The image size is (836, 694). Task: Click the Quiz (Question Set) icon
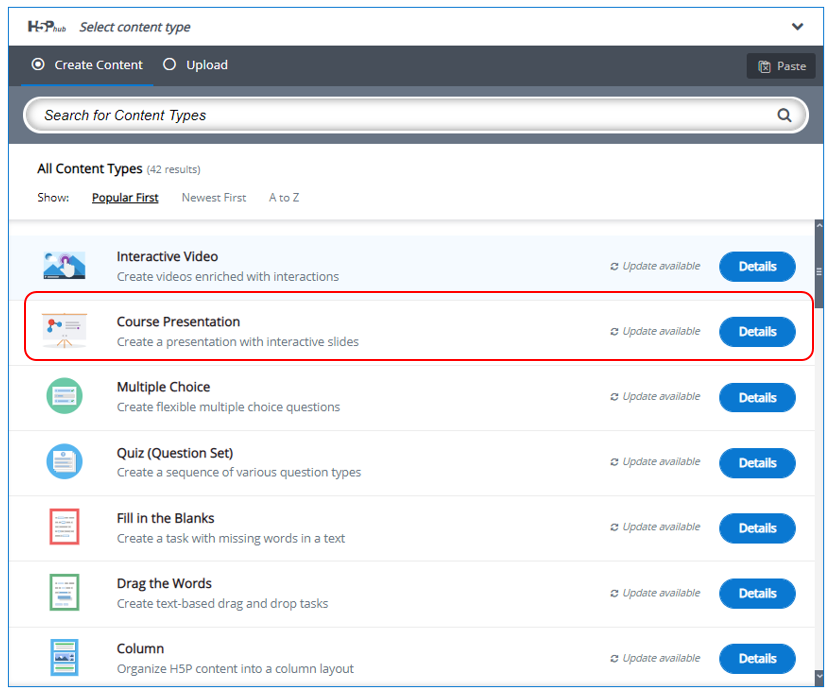point(64,462)
